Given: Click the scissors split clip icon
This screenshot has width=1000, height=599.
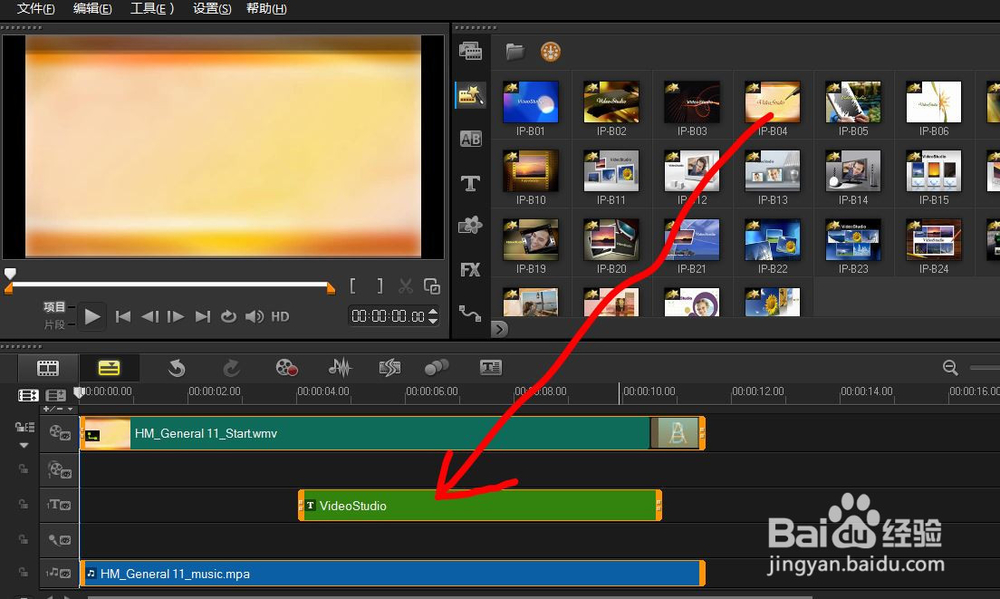Looking at the screenshot, I should click(406, 286).
